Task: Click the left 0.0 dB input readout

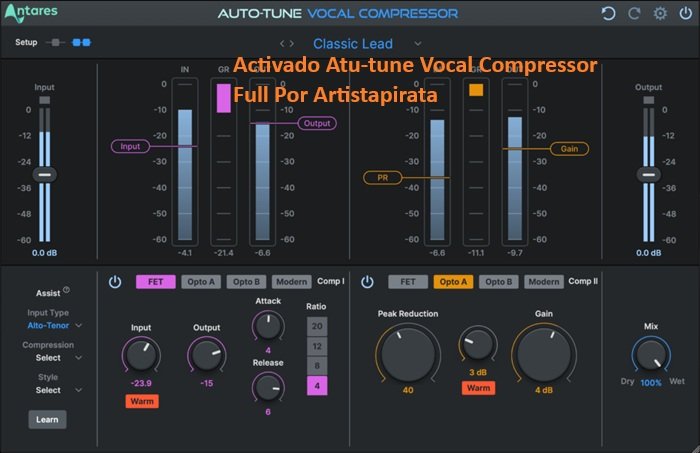Action: pyautogui.click(x=45, y=253)
